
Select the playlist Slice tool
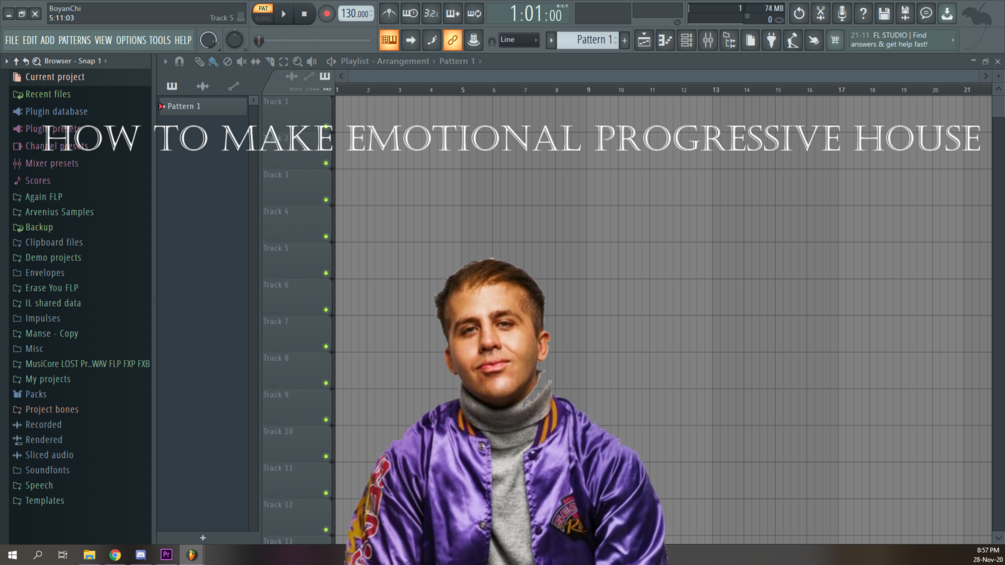click(x=269, y=61)
